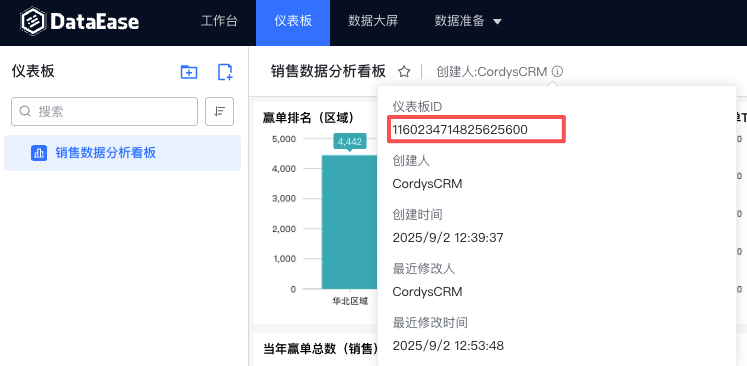Click the 仪表板ID label
The image size is (747, 366).
[x=417, y=107]
